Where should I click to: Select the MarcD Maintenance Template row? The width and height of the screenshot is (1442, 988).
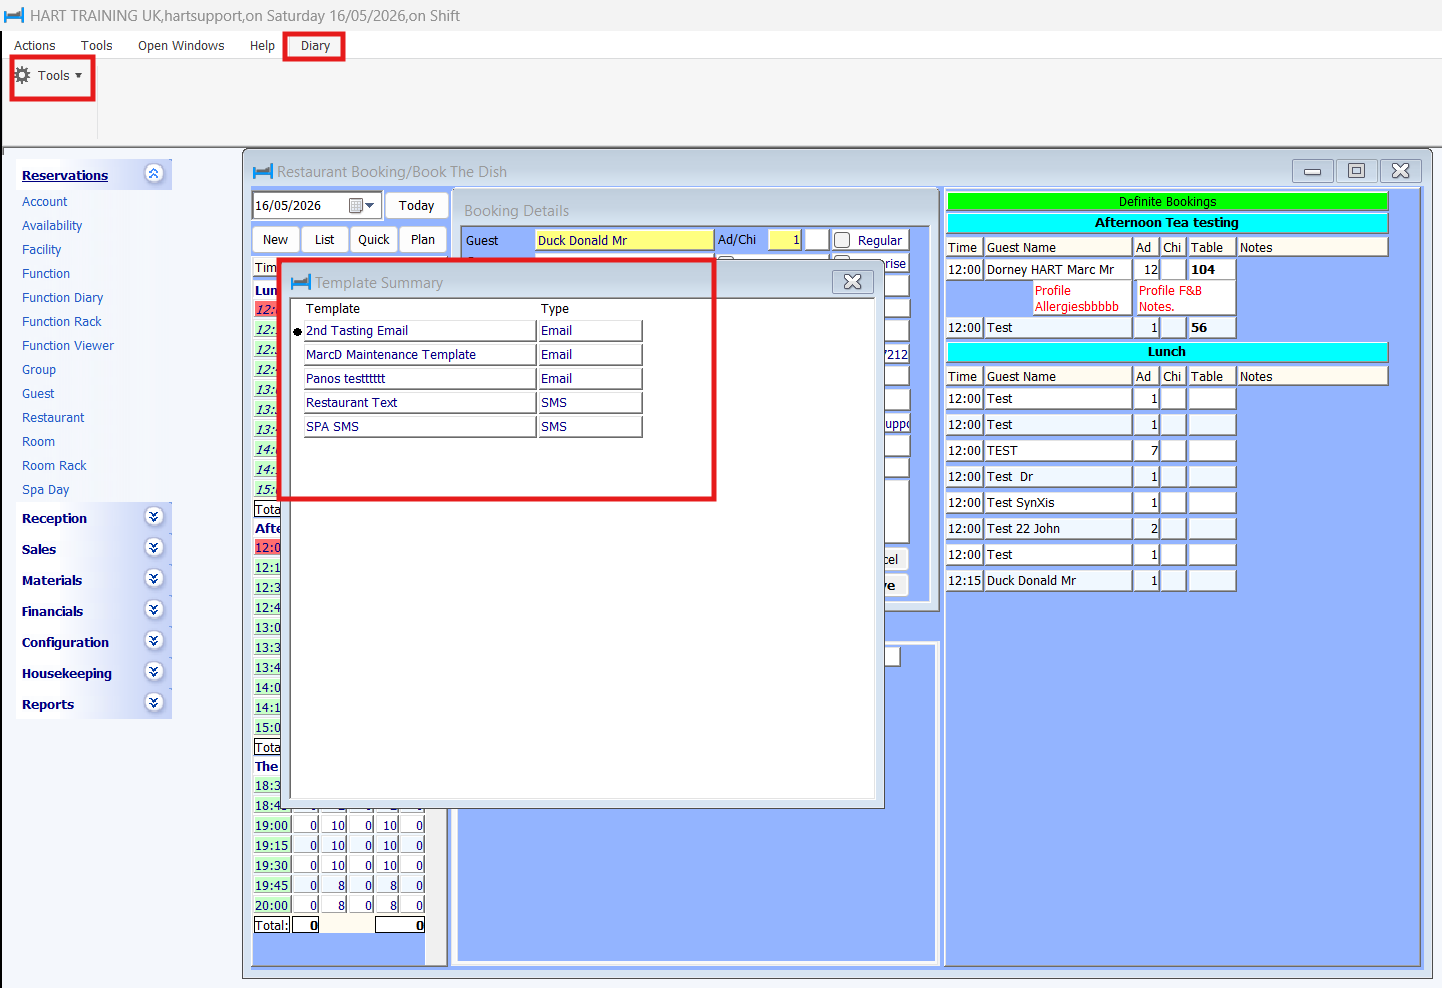[420, 355]
